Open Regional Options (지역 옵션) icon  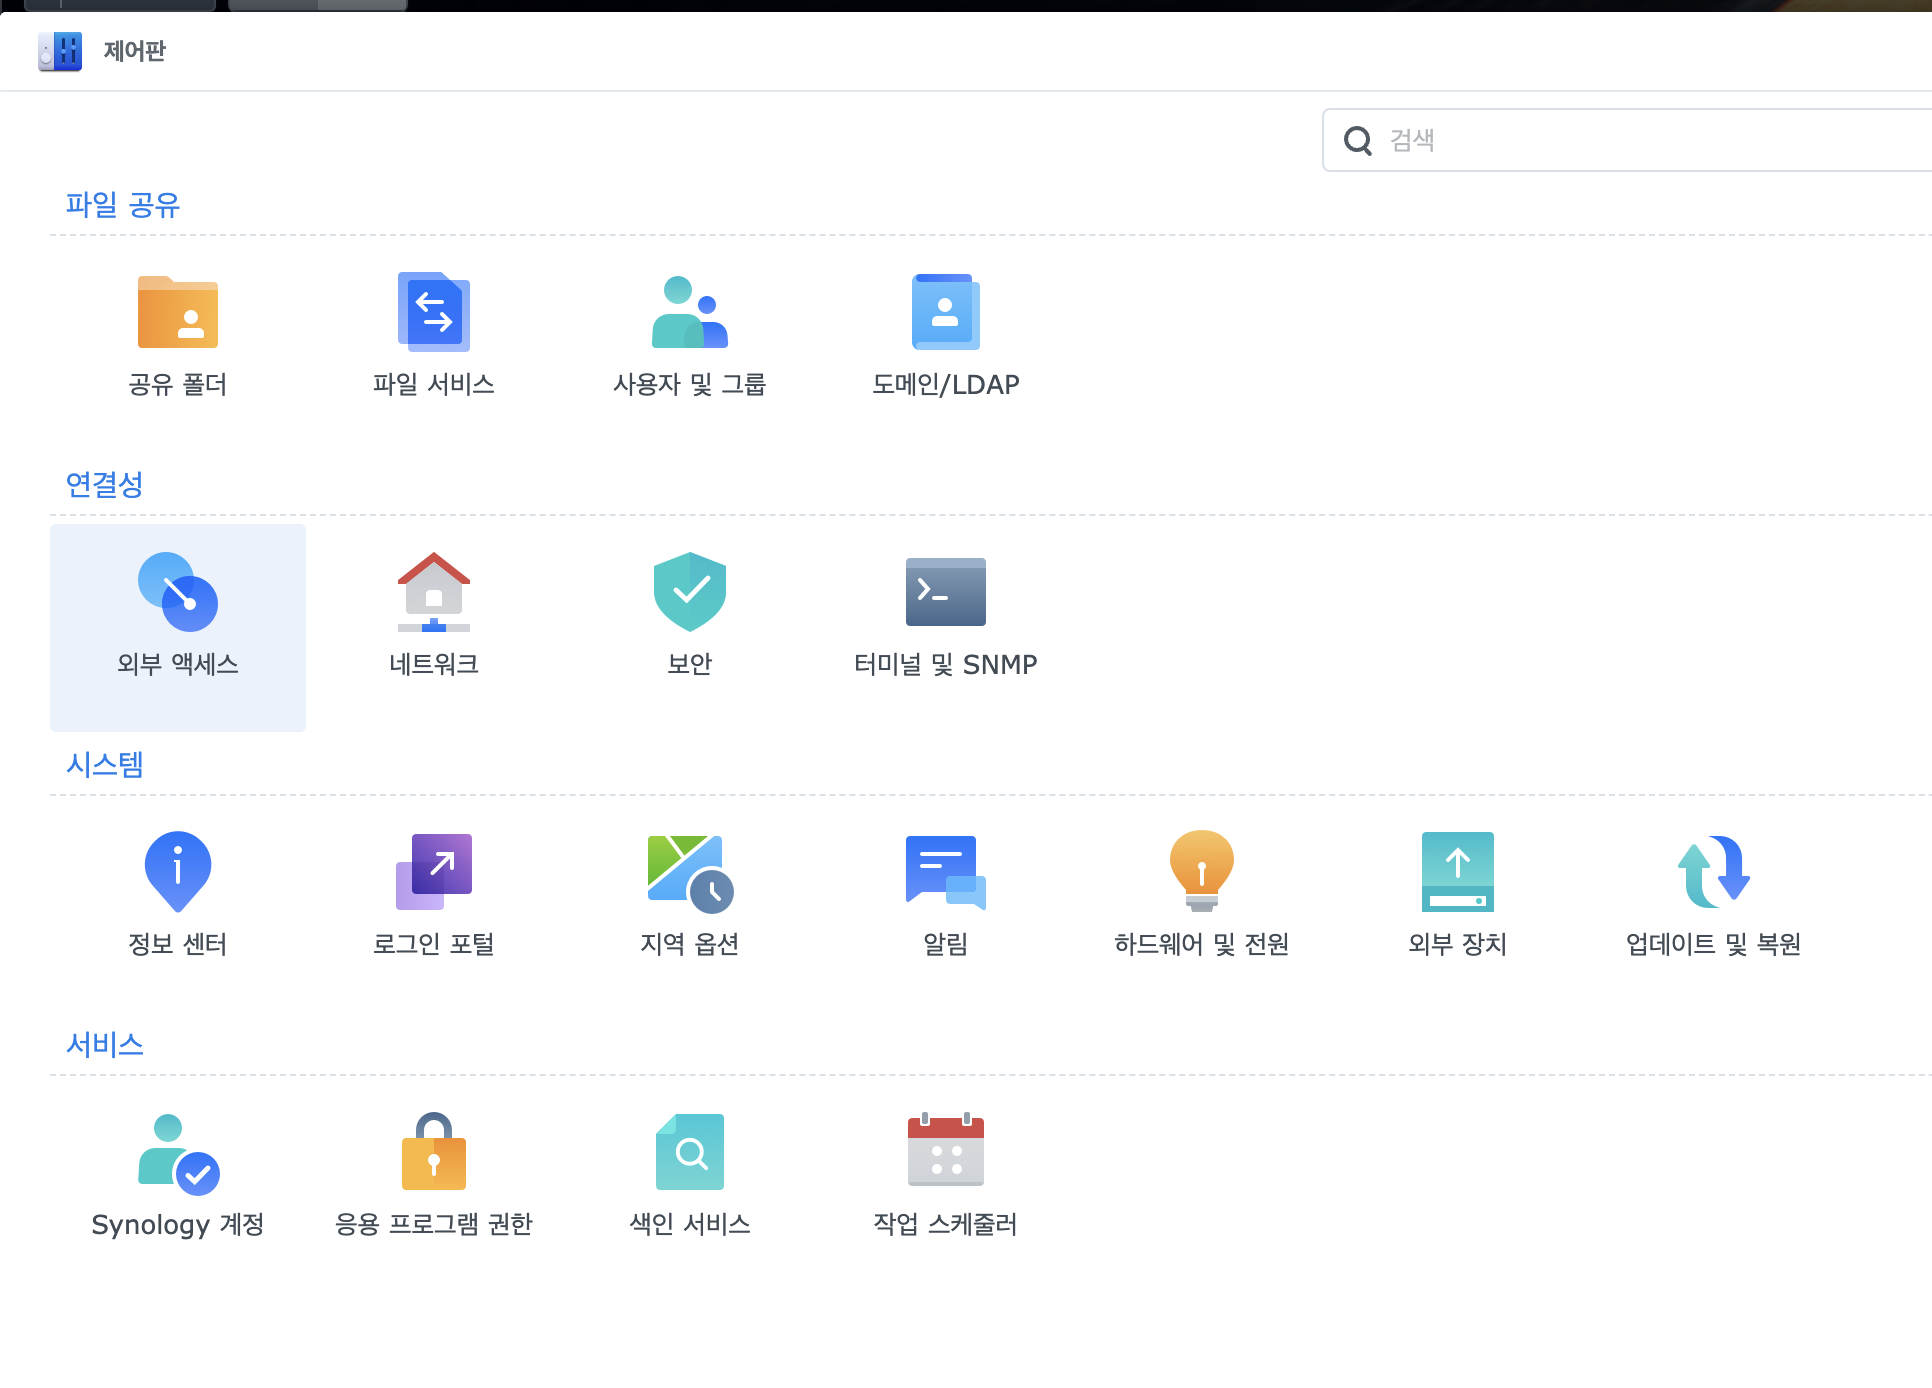[690, 873]
